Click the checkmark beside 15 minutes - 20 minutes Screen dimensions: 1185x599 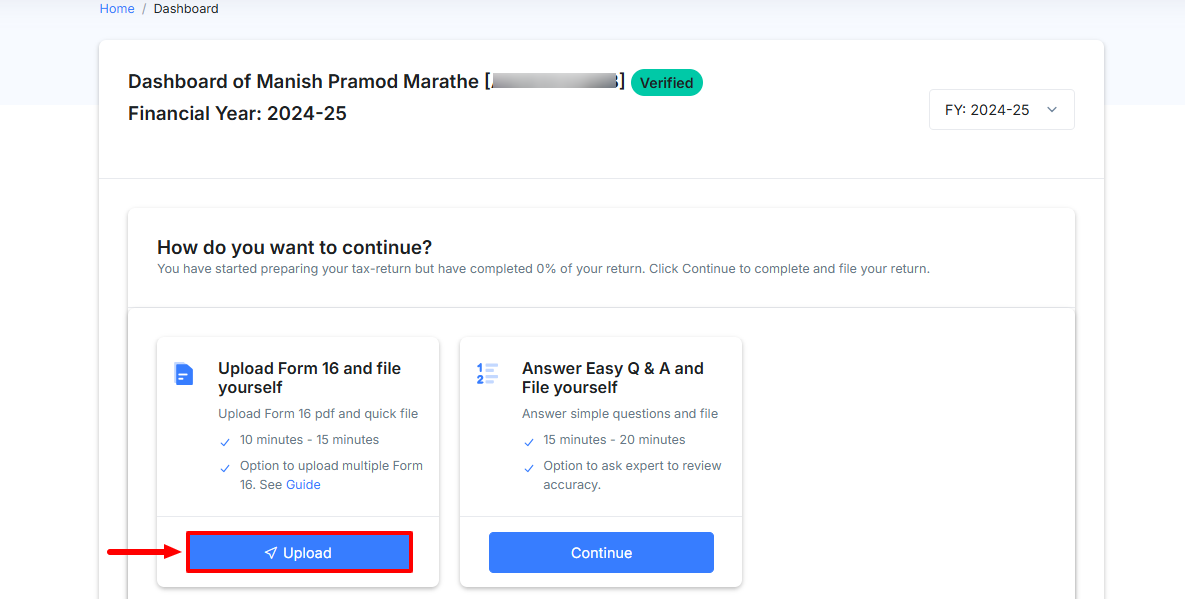coord(528,442)
